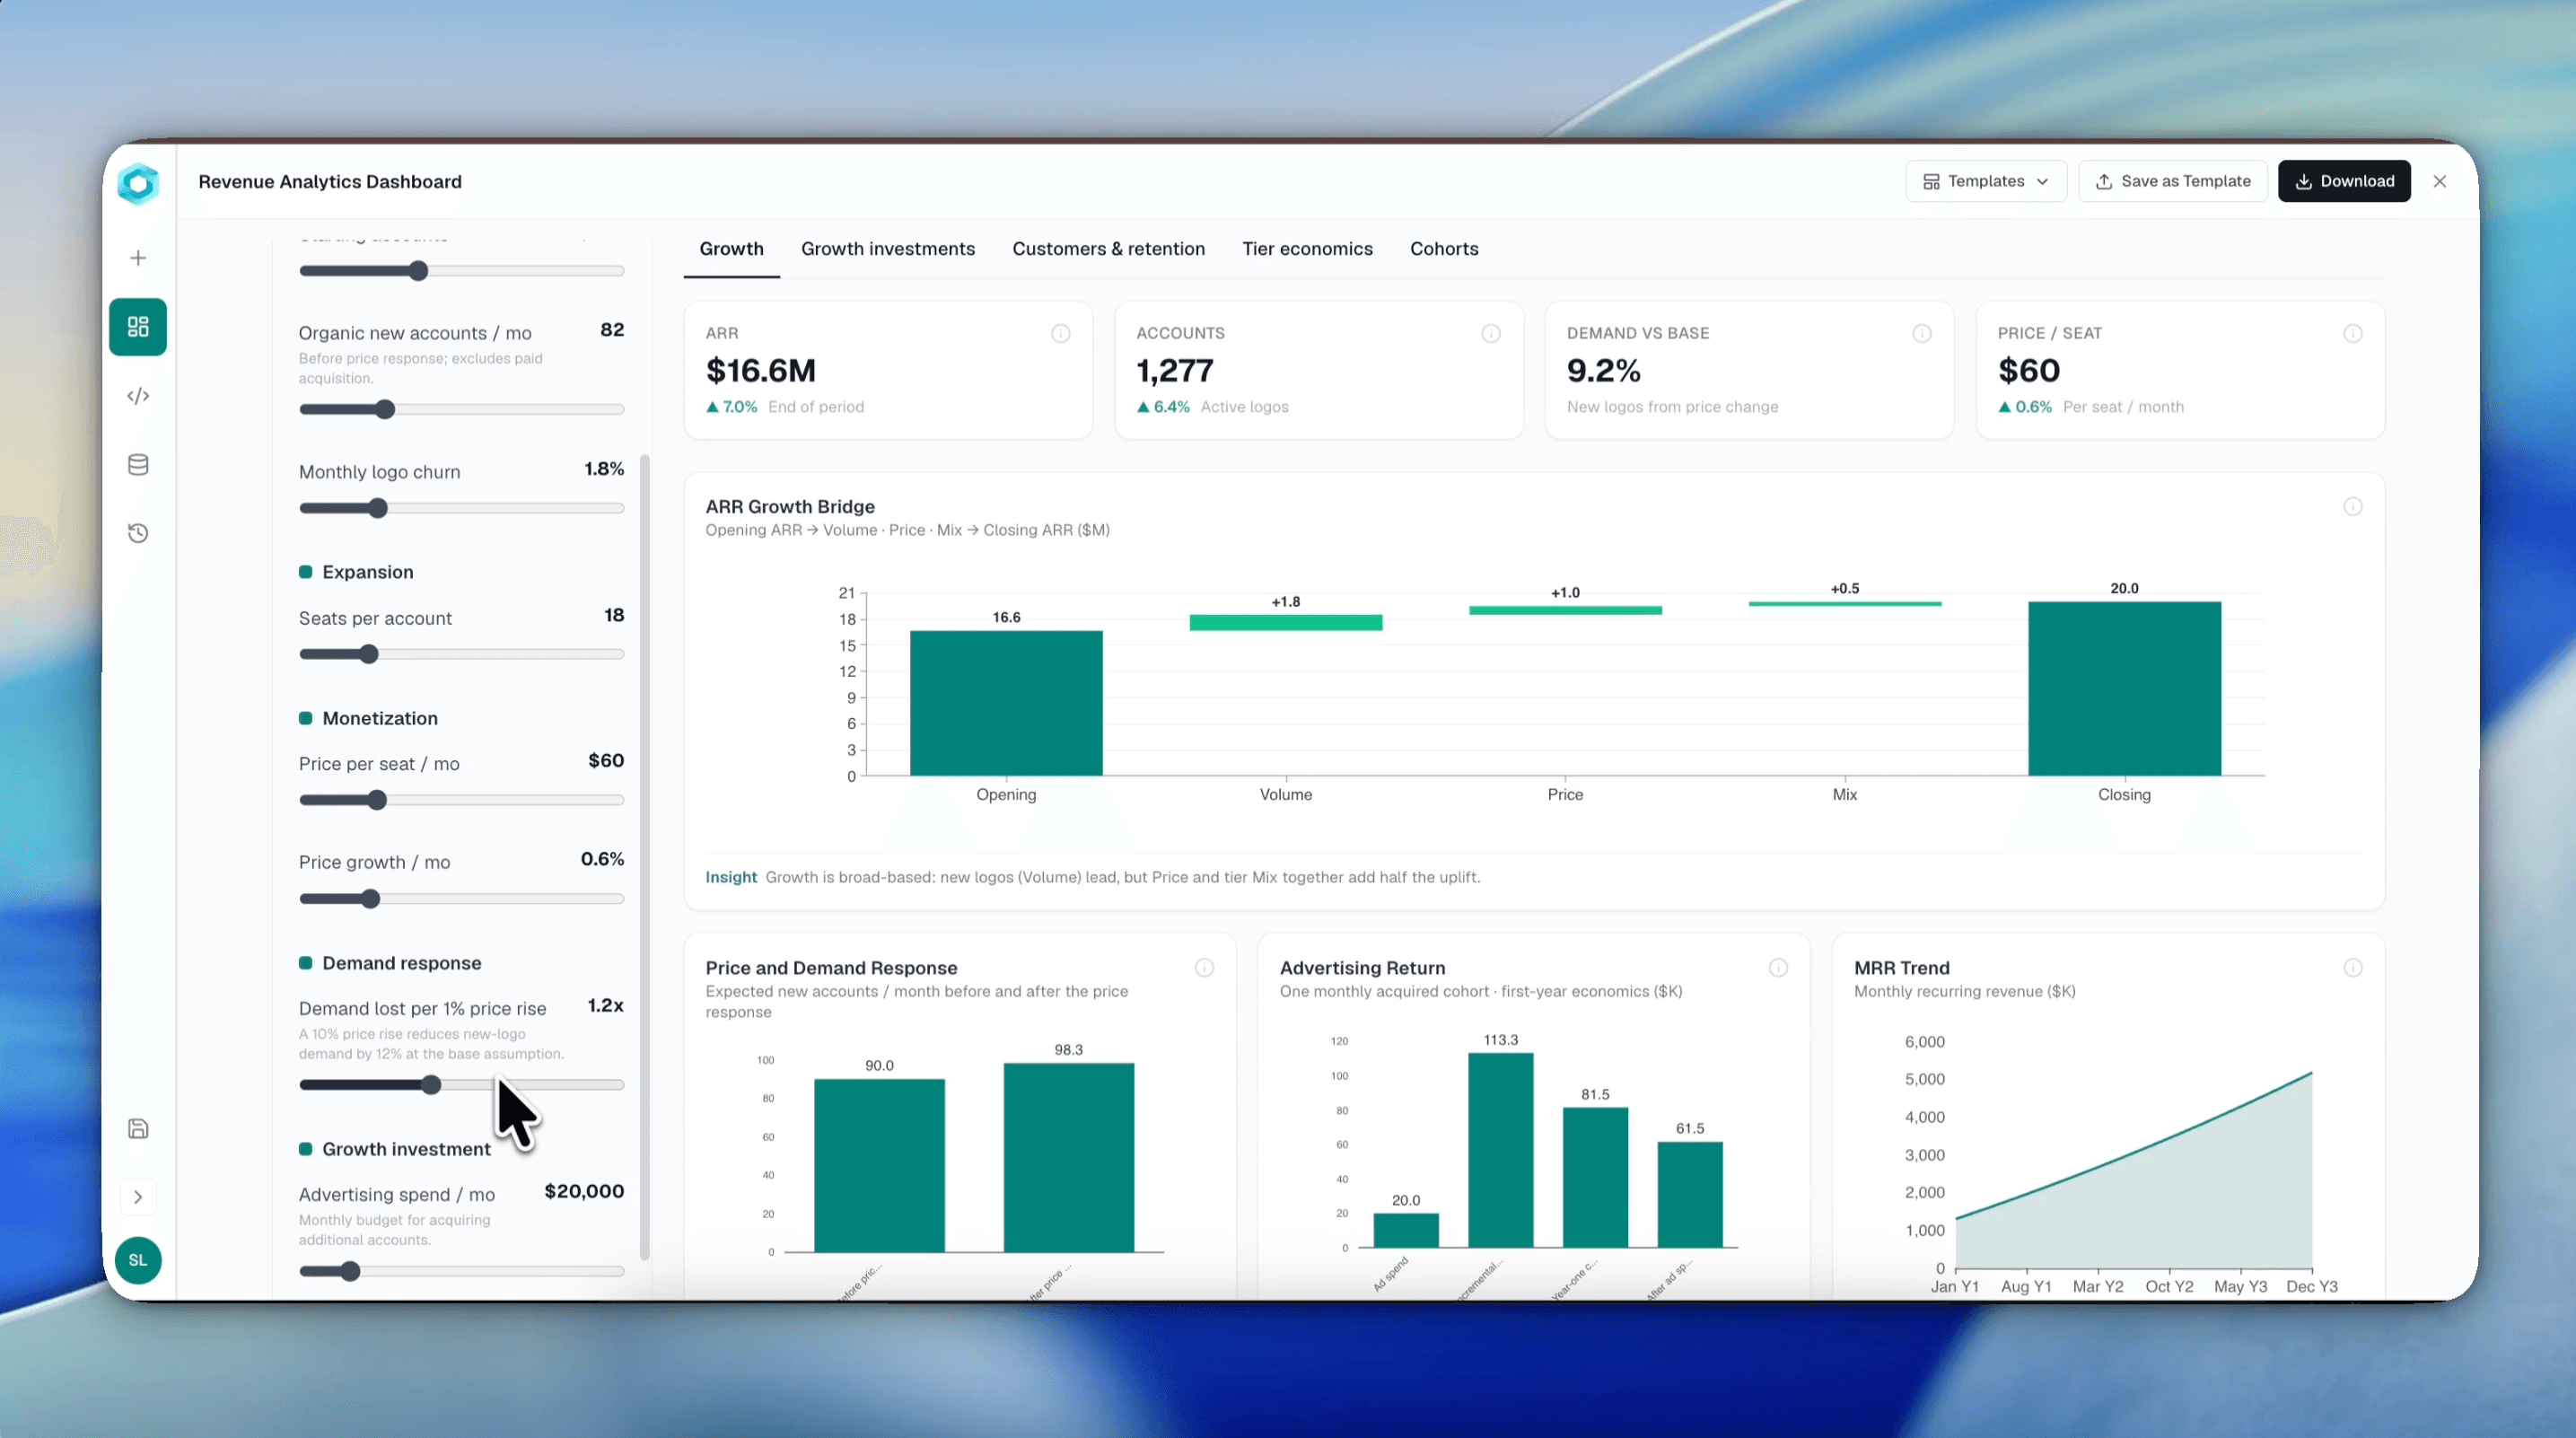Click the Closing bar in ARR bridge
The image size is (2576, 1438).
pos(2124,688)
